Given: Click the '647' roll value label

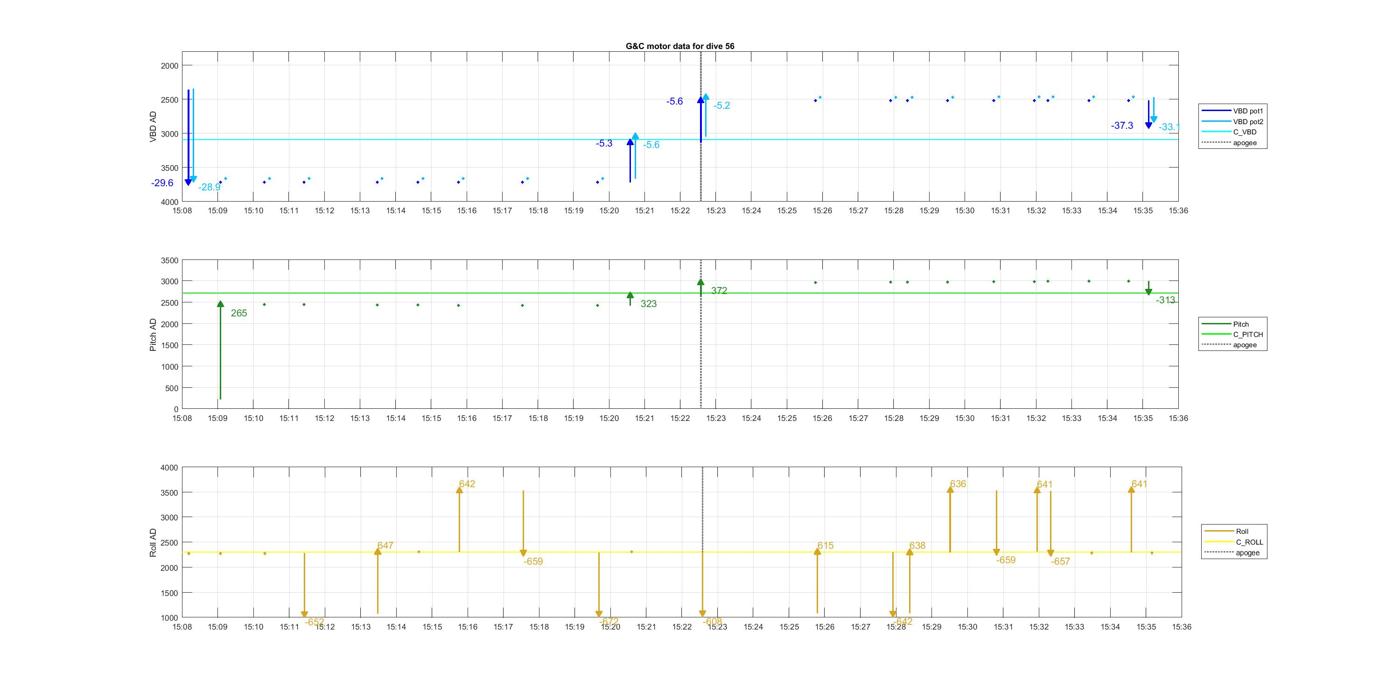Looking at the screenshot, I should pos(385,546).
